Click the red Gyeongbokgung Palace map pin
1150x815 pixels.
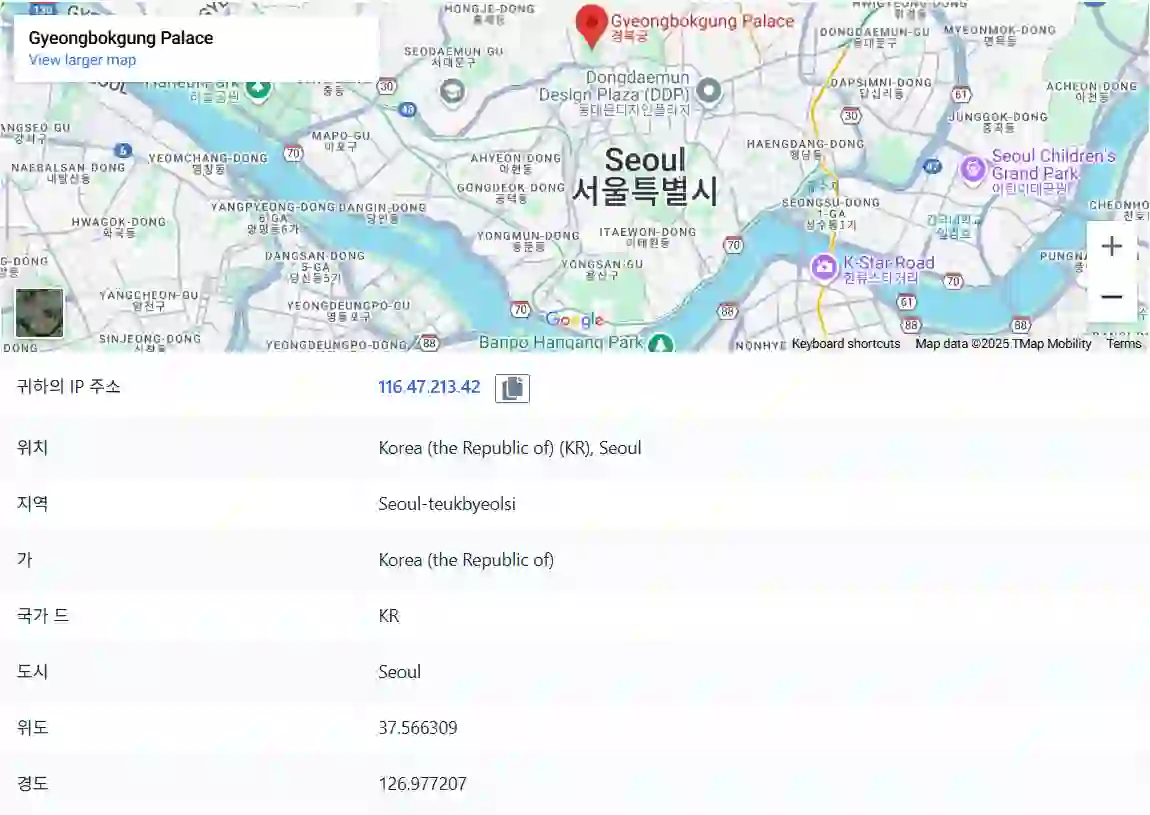point(591,26)
